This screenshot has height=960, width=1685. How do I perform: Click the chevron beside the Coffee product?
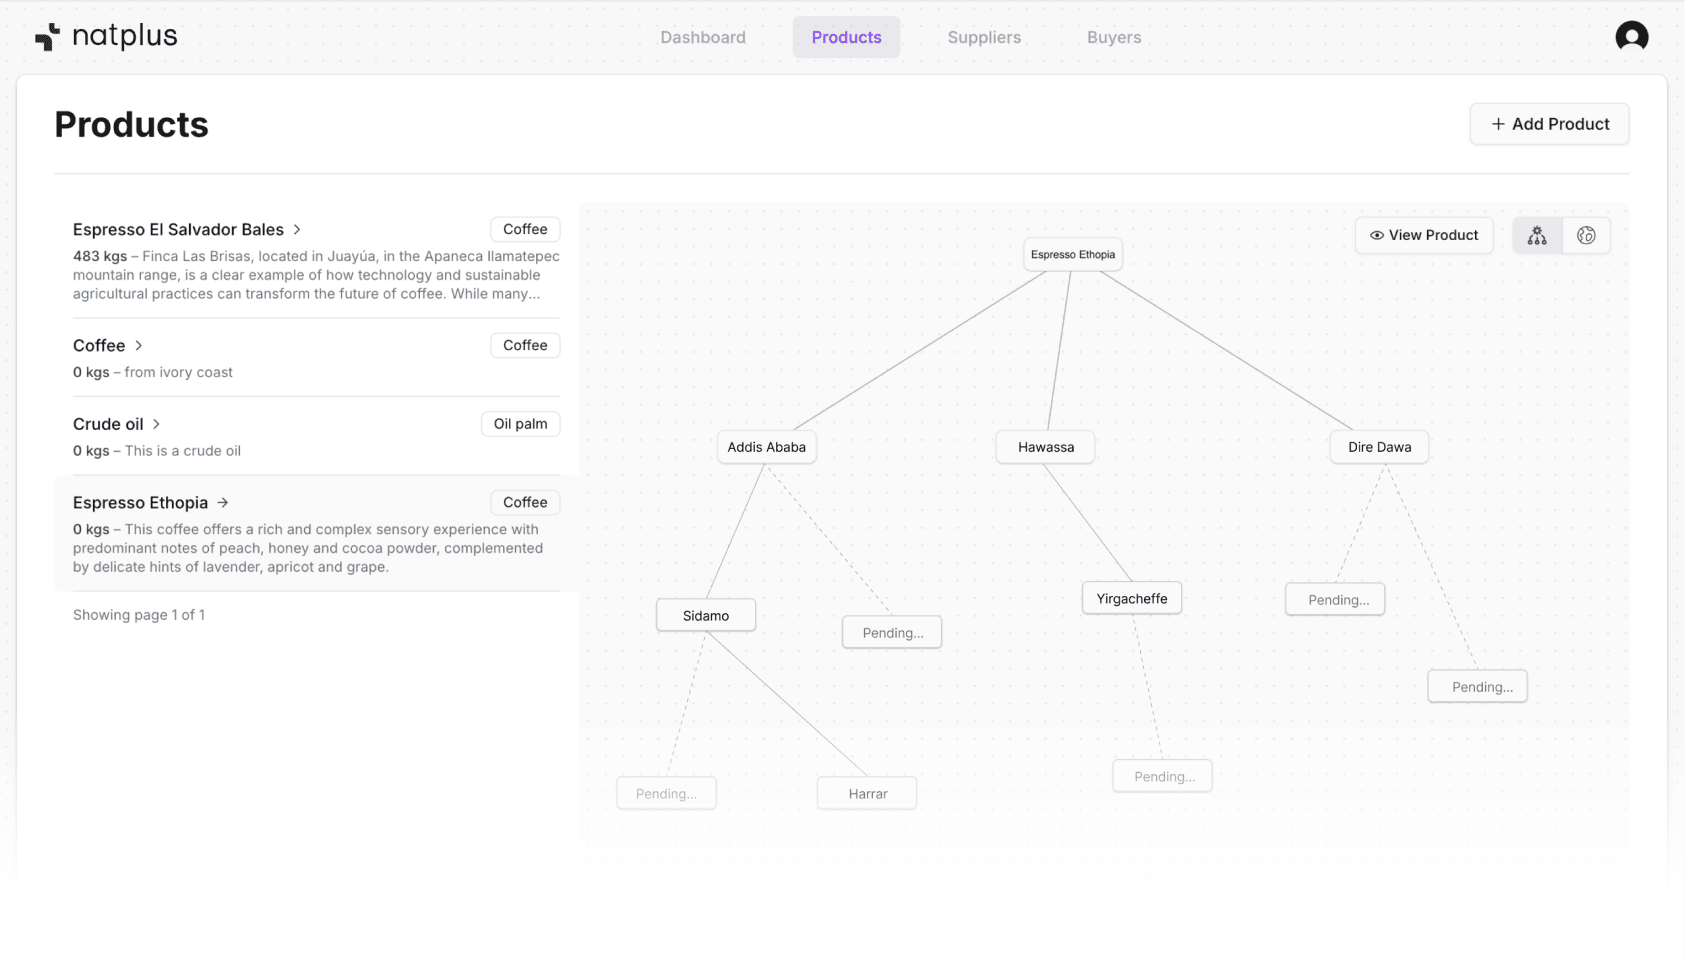pyautogui.click(x=139, y=346)
